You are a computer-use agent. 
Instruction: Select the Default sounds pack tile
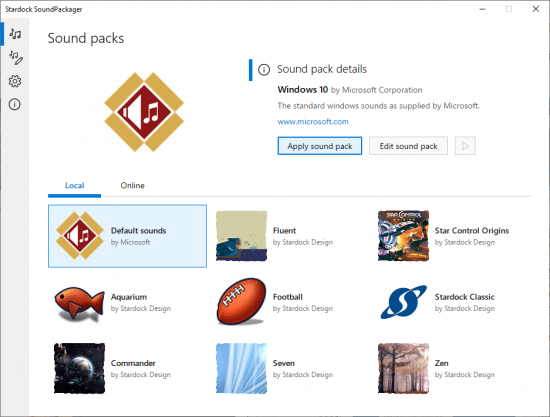coord(127,236)
